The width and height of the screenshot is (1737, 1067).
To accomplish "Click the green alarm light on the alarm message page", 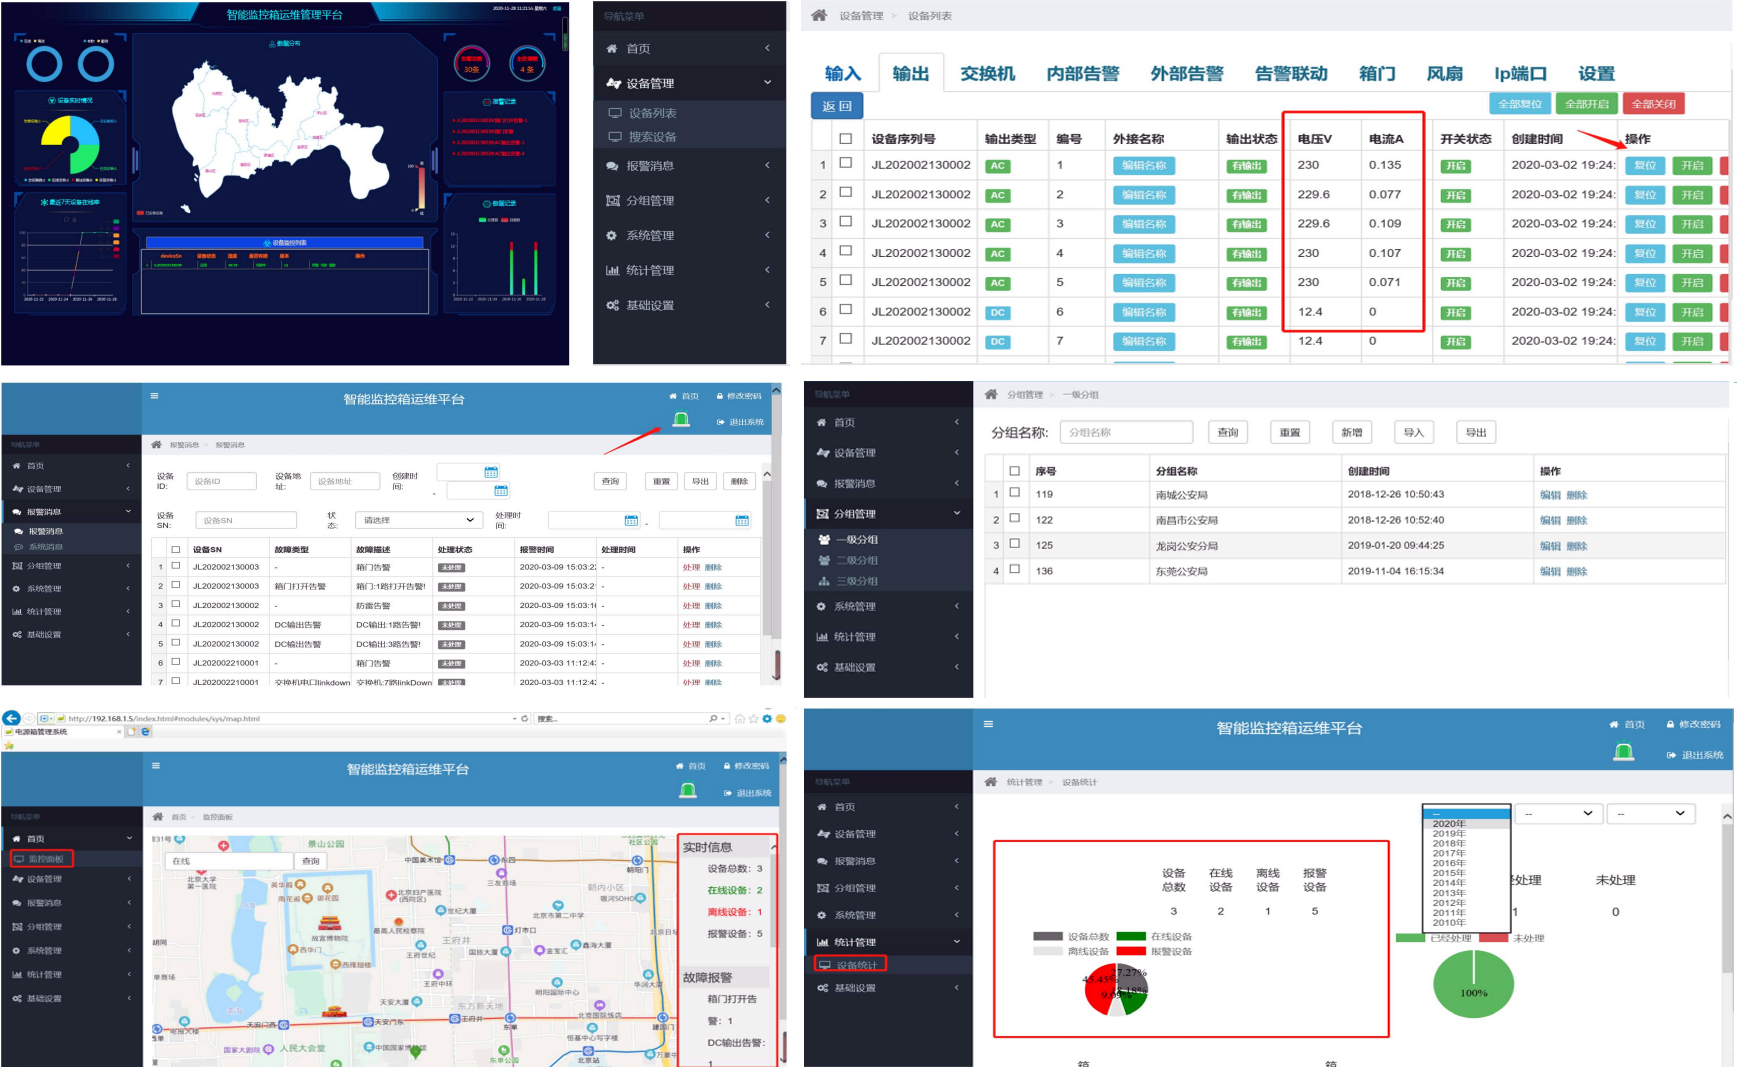I will point(681,419).
